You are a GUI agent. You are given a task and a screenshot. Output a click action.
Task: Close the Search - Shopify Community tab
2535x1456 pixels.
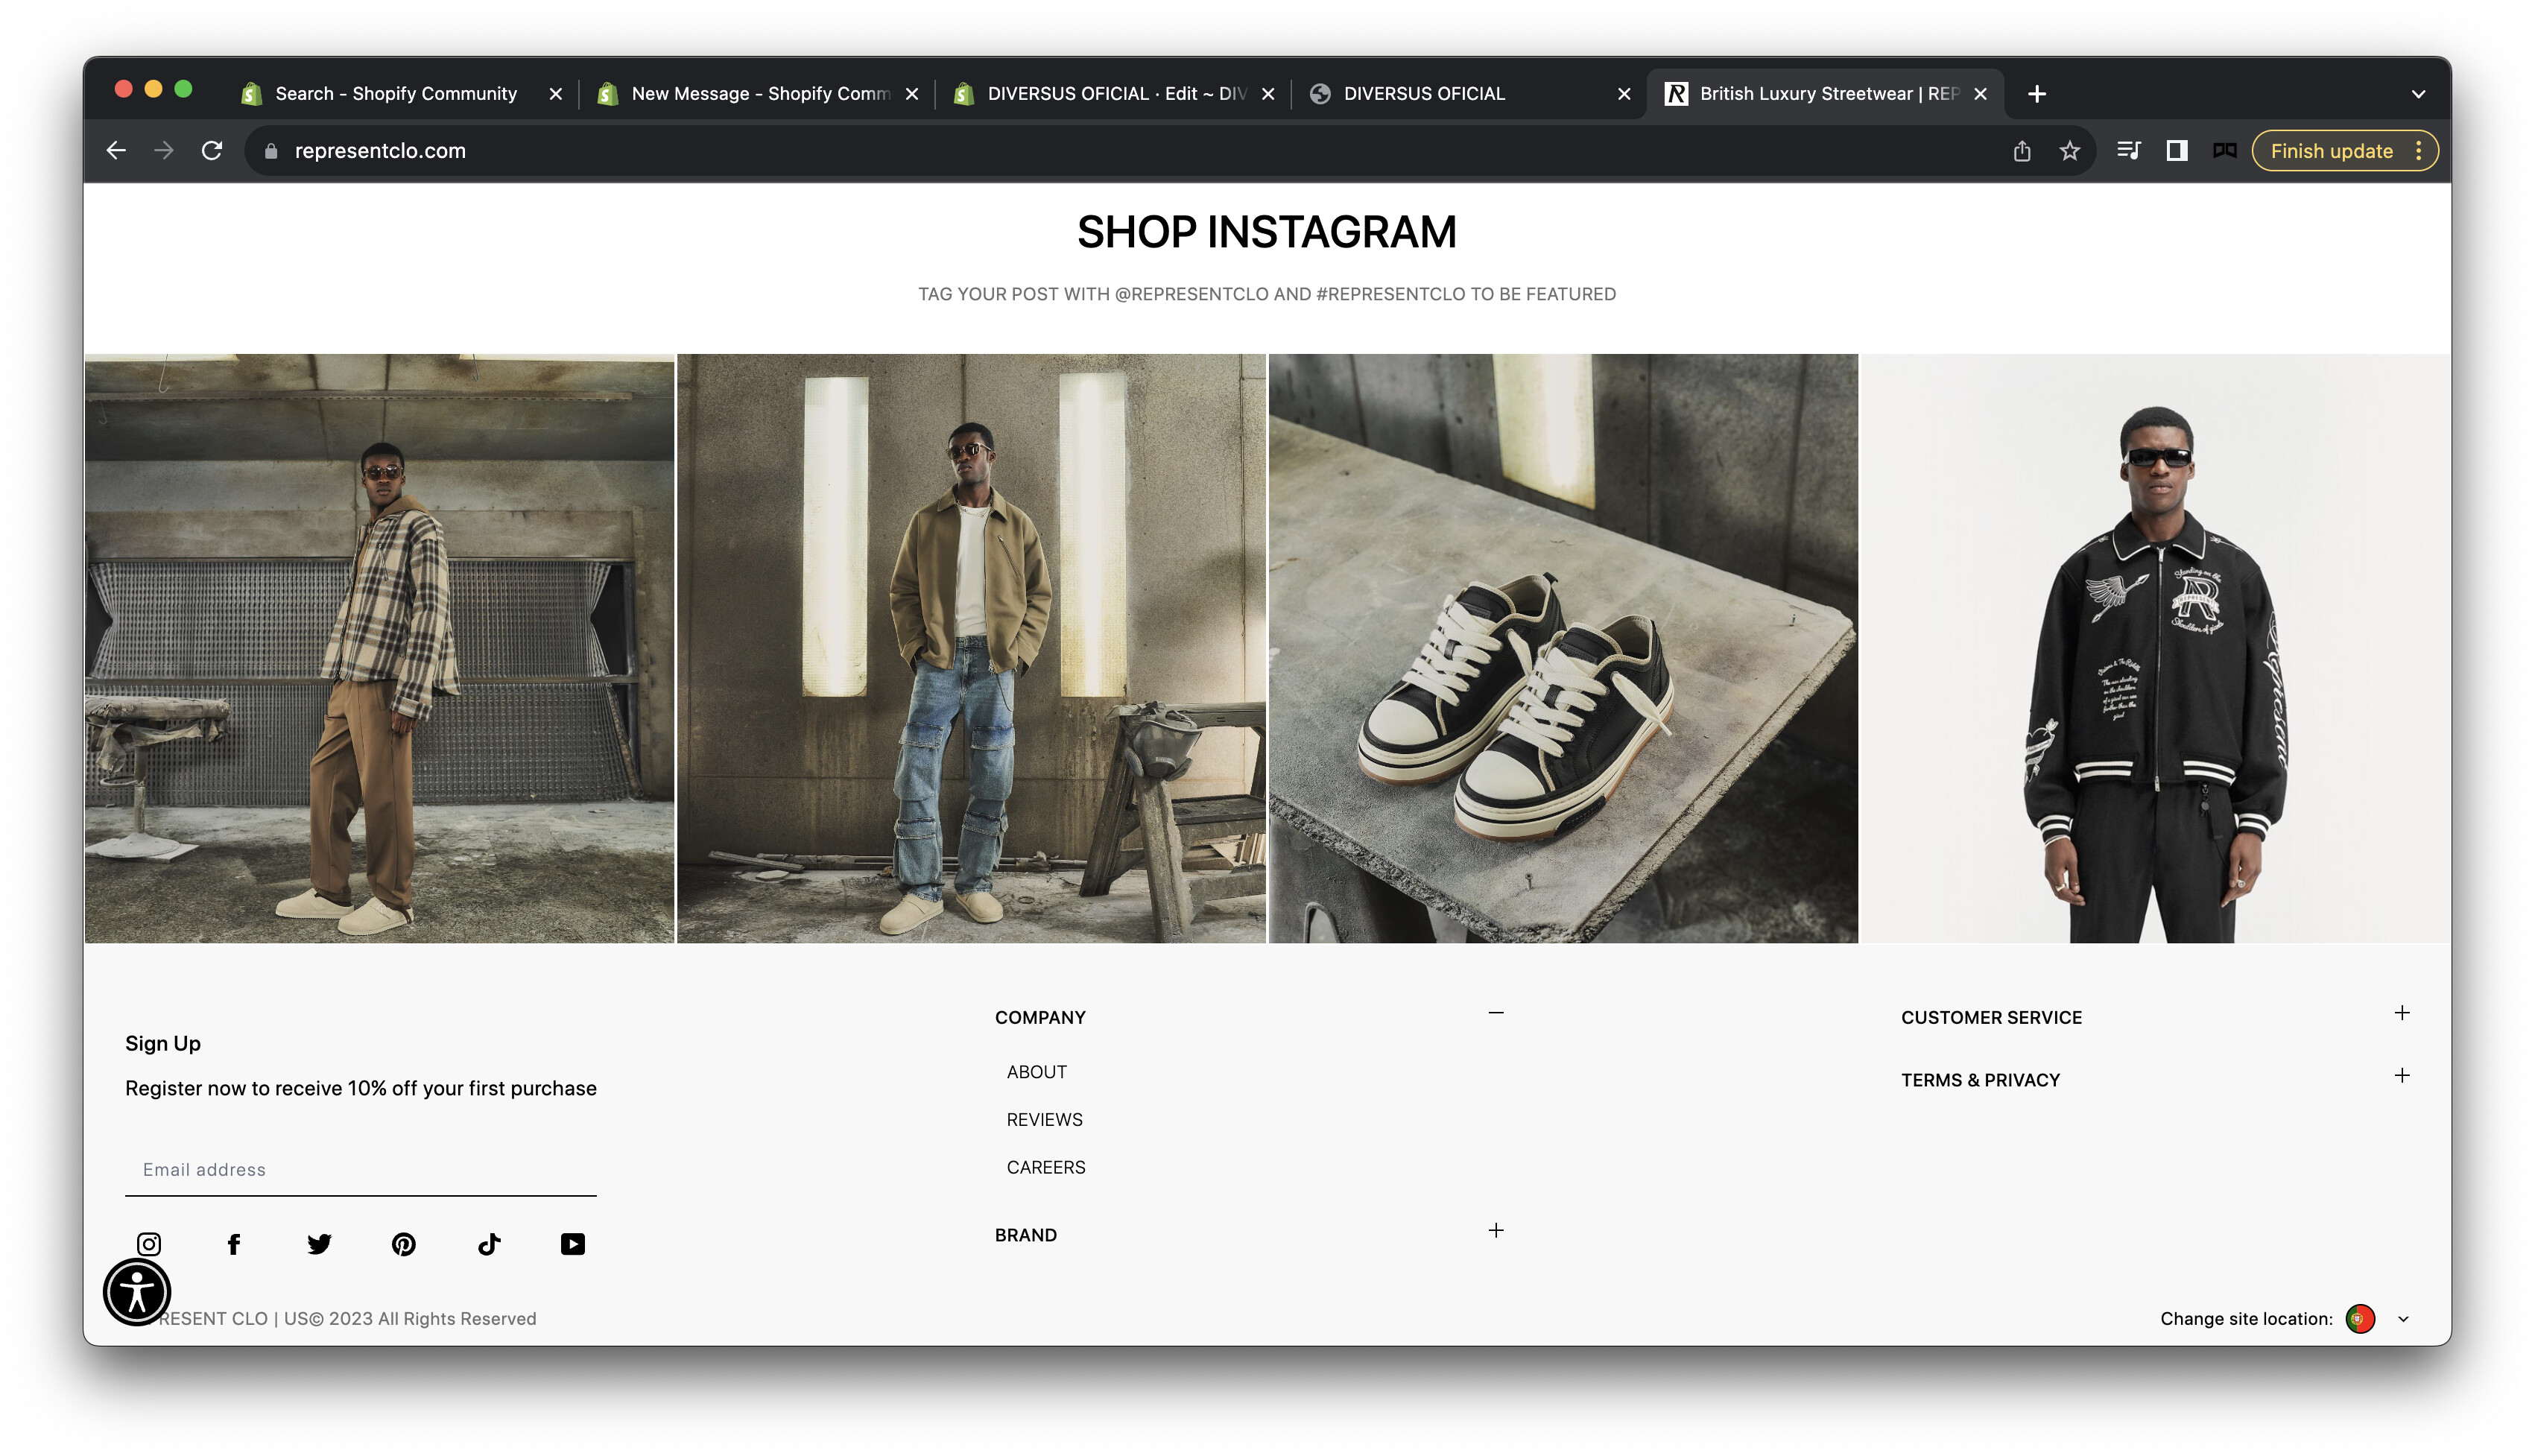(556, 94)
